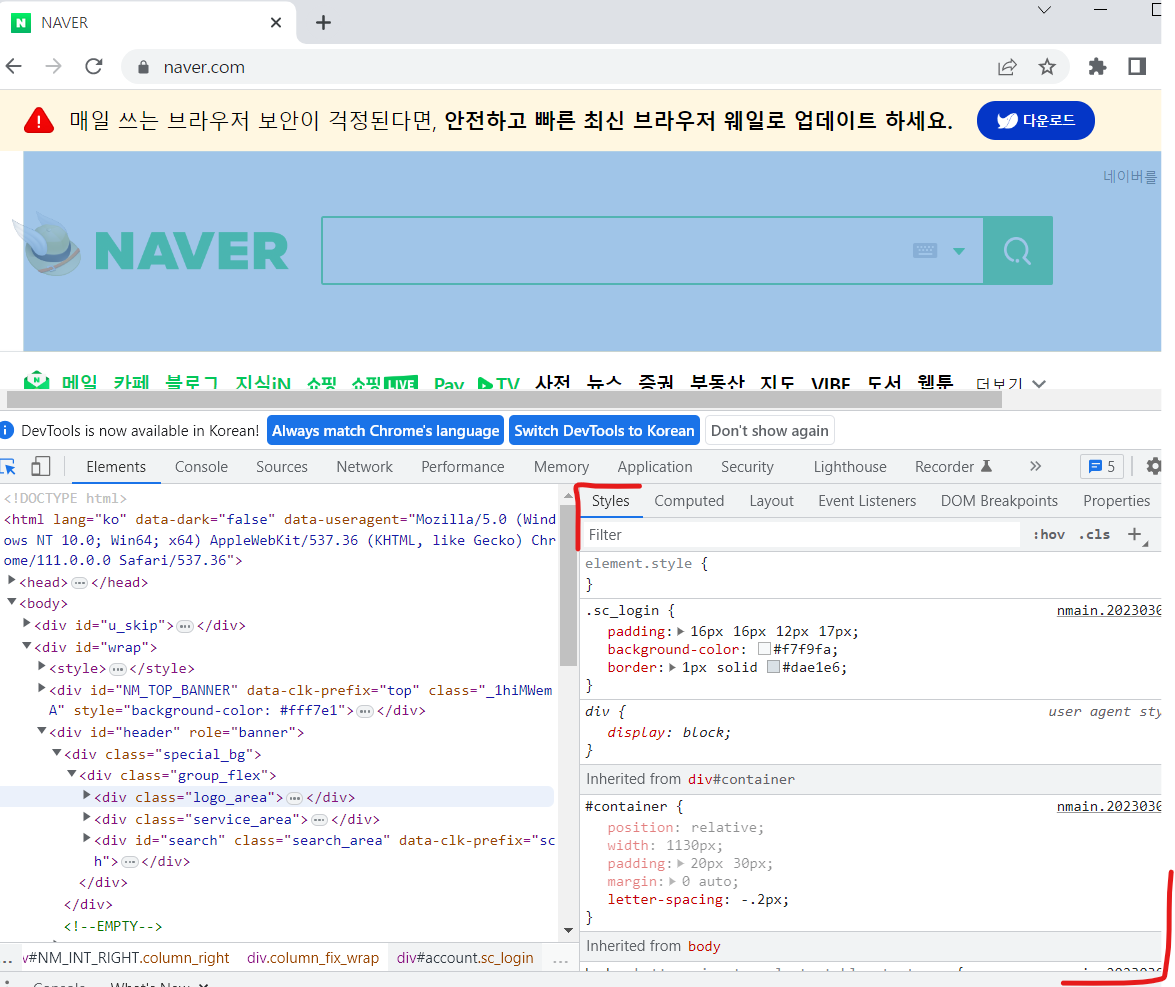Viewport: 1175px width, 987px height.
Task: Open the Layout pane tab
Action: (x=771, y=501)
